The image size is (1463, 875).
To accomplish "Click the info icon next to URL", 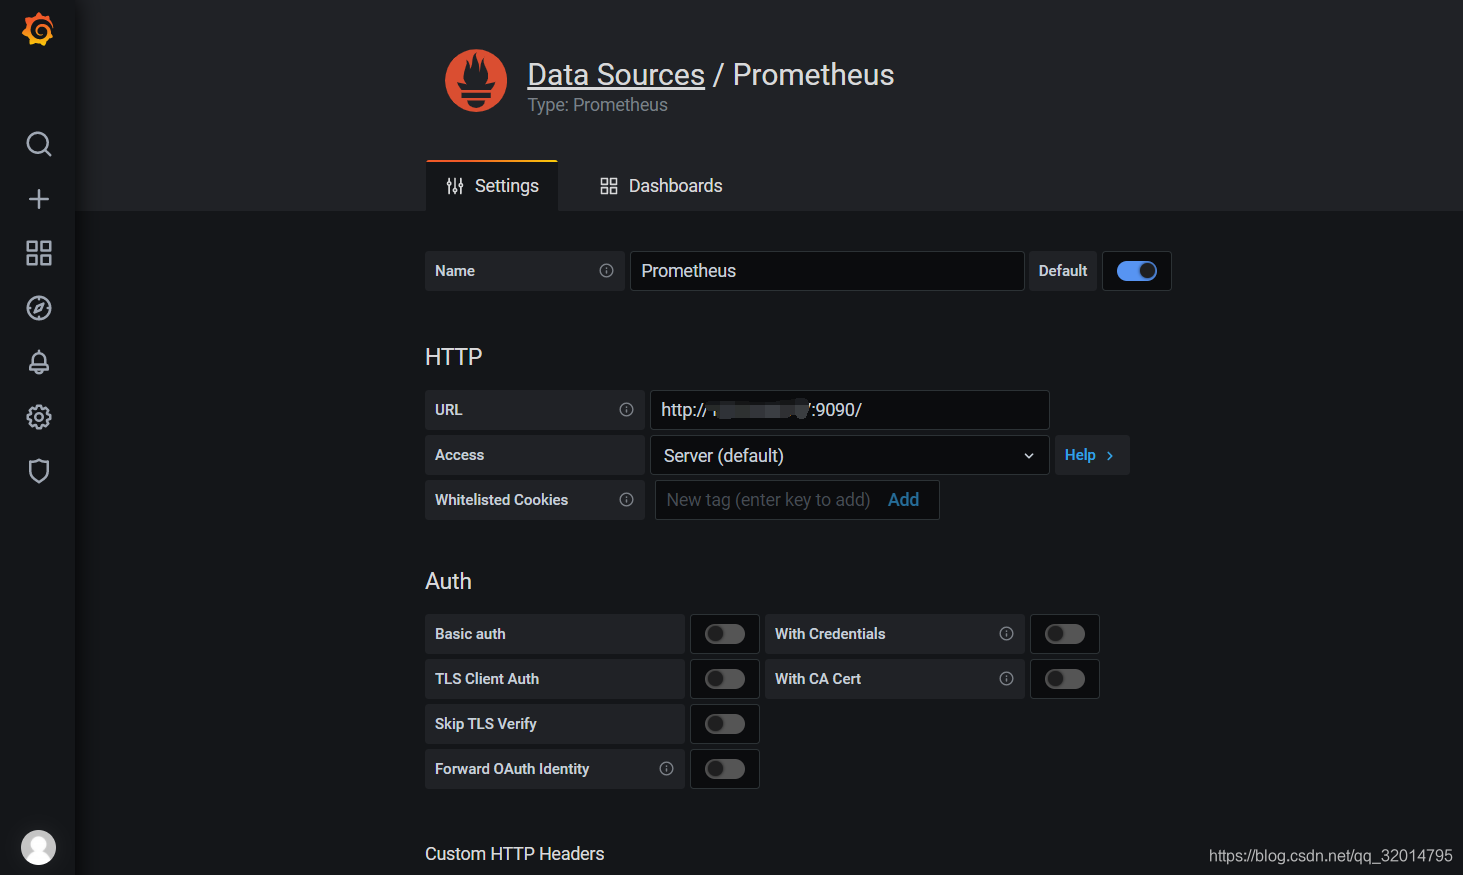I will [x=626, y=410].
